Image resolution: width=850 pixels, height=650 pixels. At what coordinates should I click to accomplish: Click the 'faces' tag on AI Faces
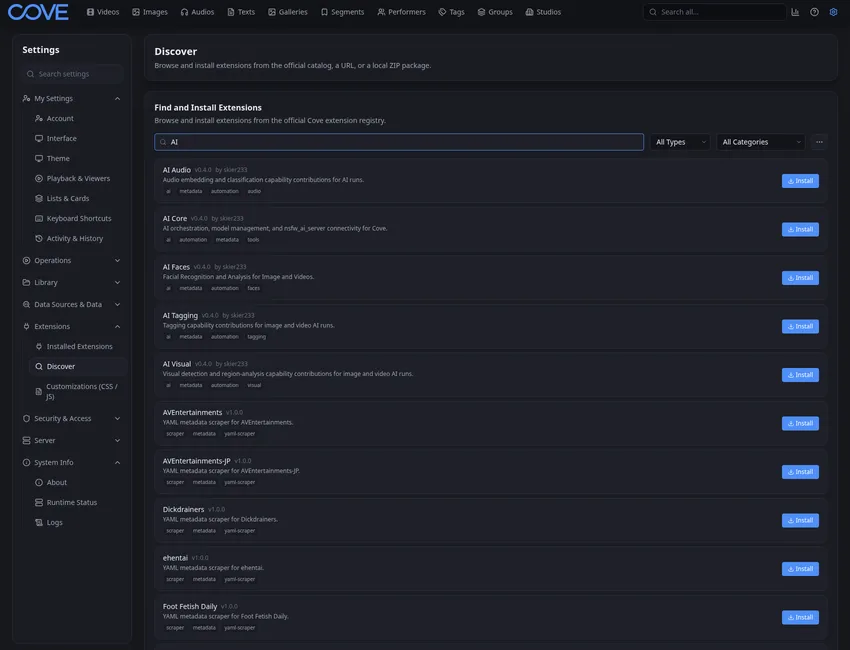(x=254, y=288)
